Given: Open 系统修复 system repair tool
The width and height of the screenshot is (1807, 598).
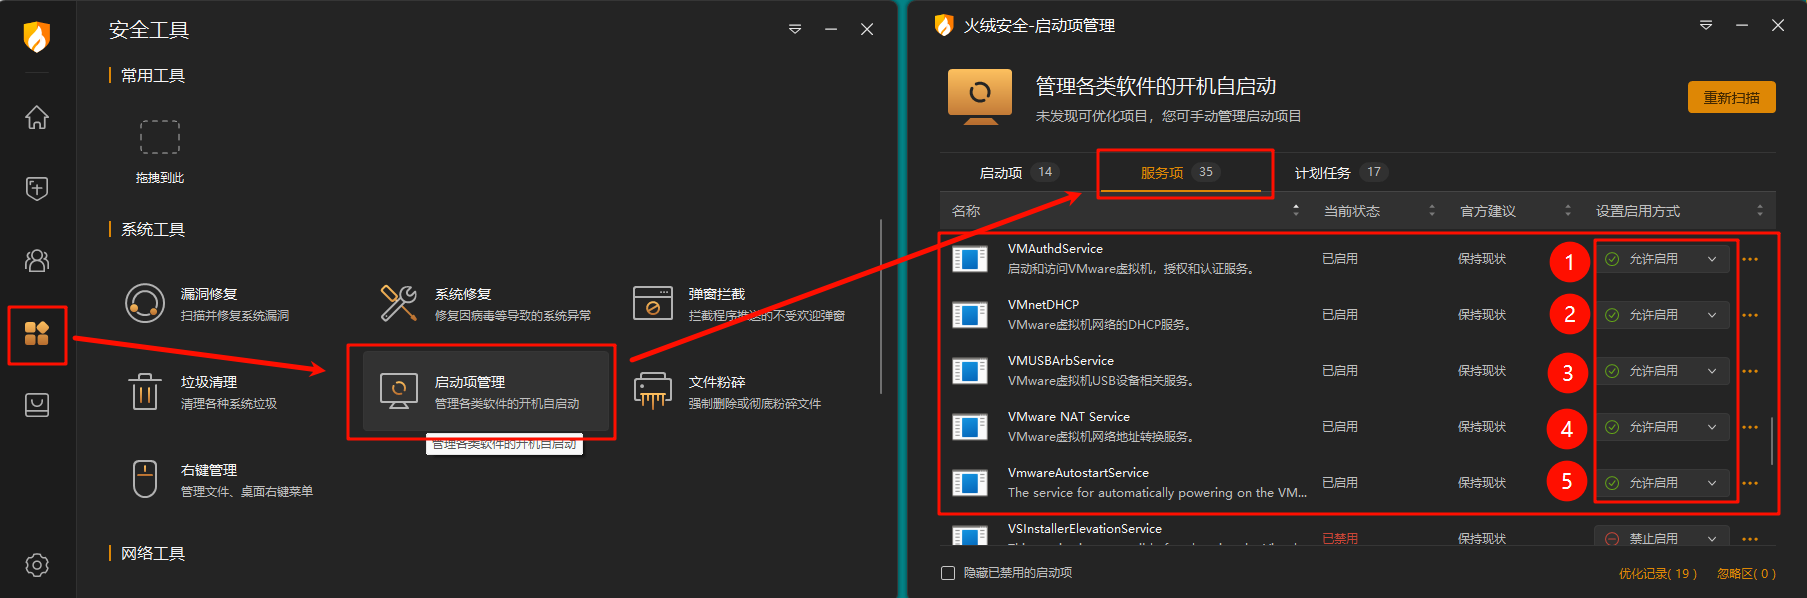Looking at the screenshot, I should click(486, 304).
